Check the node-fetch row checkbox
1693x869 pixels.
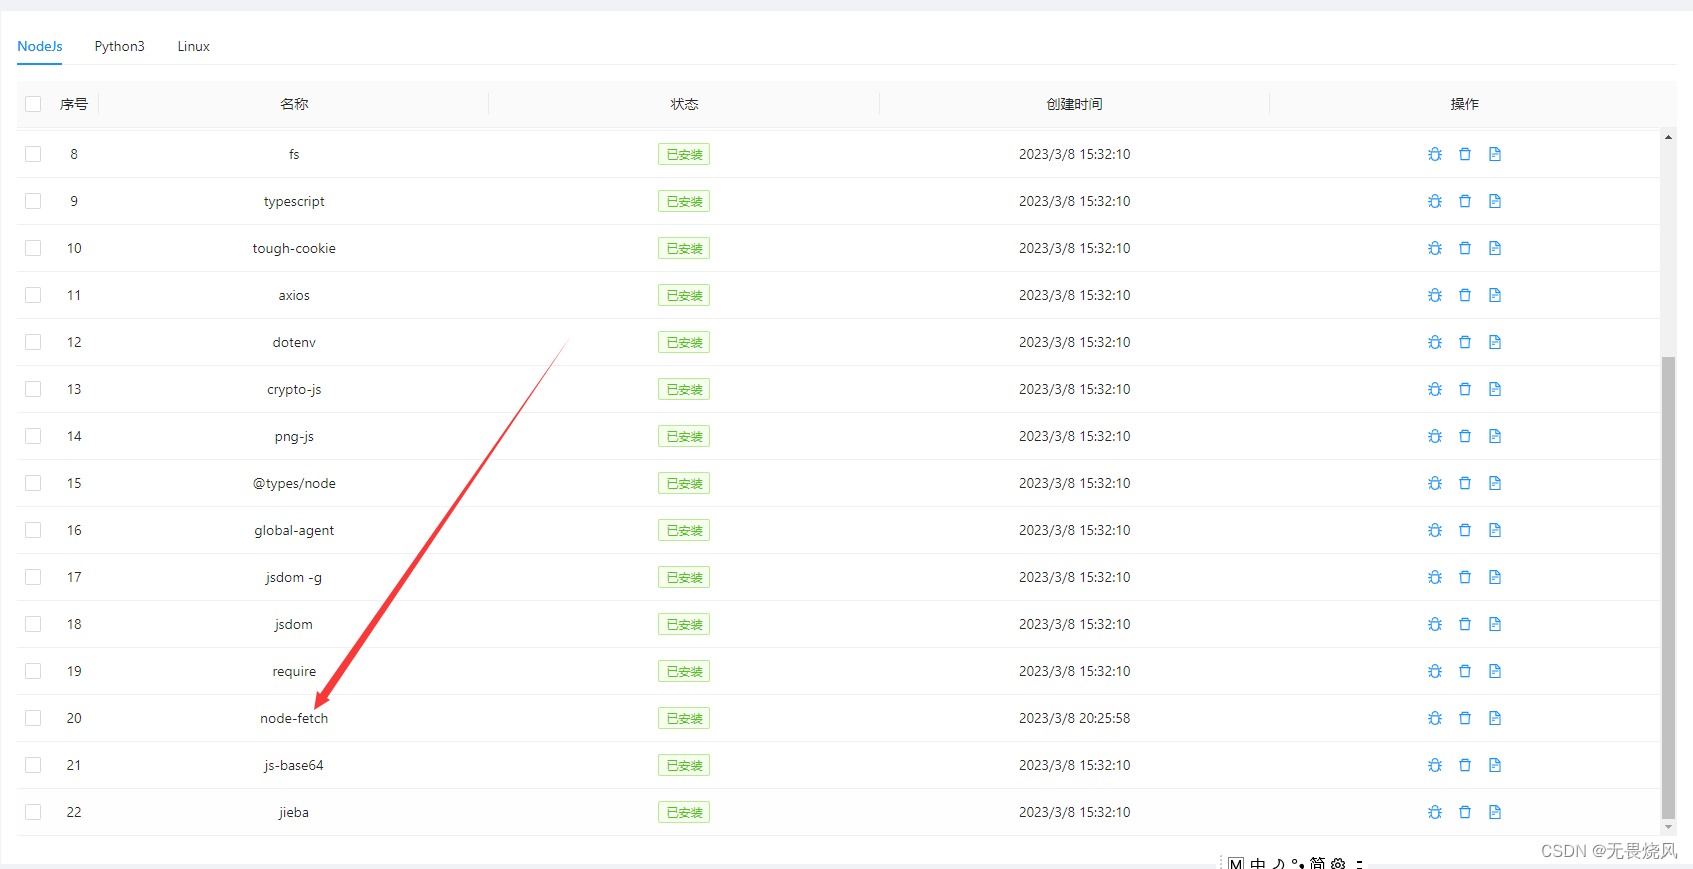point(33,718)
